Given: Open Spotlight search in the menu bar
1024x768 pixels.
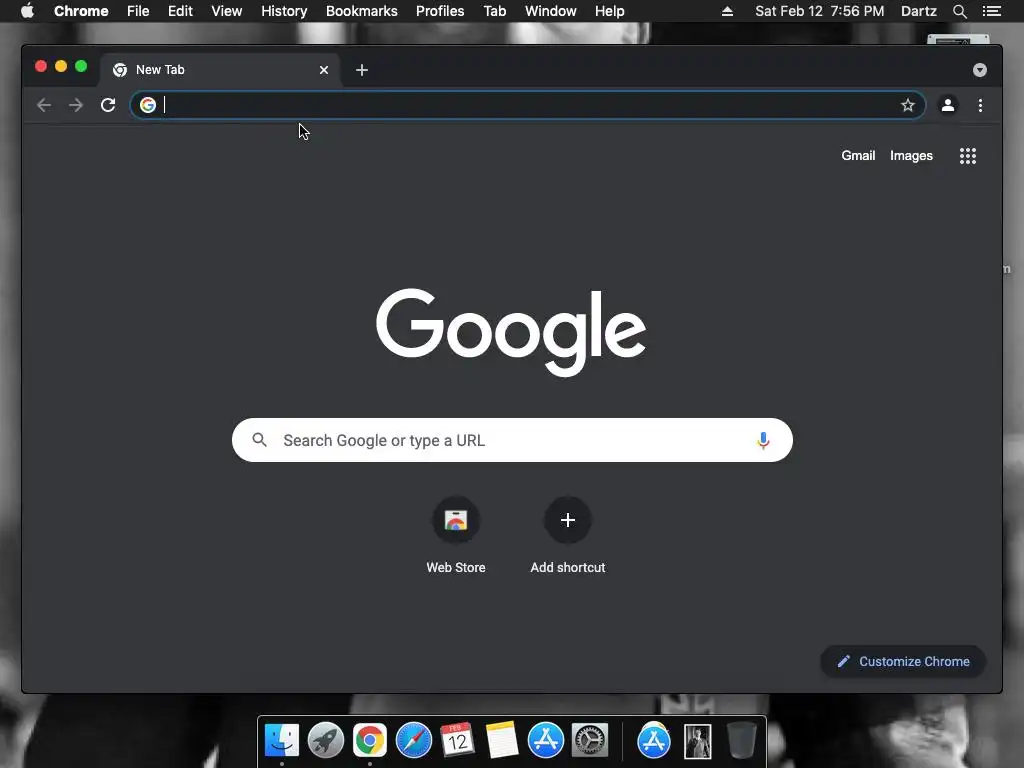Looking at the screenshot, I should (959, 11).
